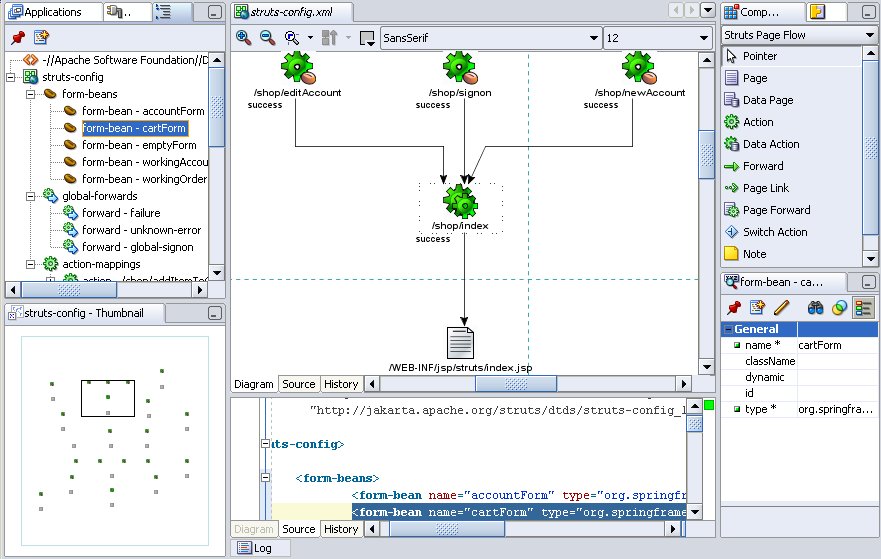
Task: Open the editor tab list dropdown
Action: point(708,10)
